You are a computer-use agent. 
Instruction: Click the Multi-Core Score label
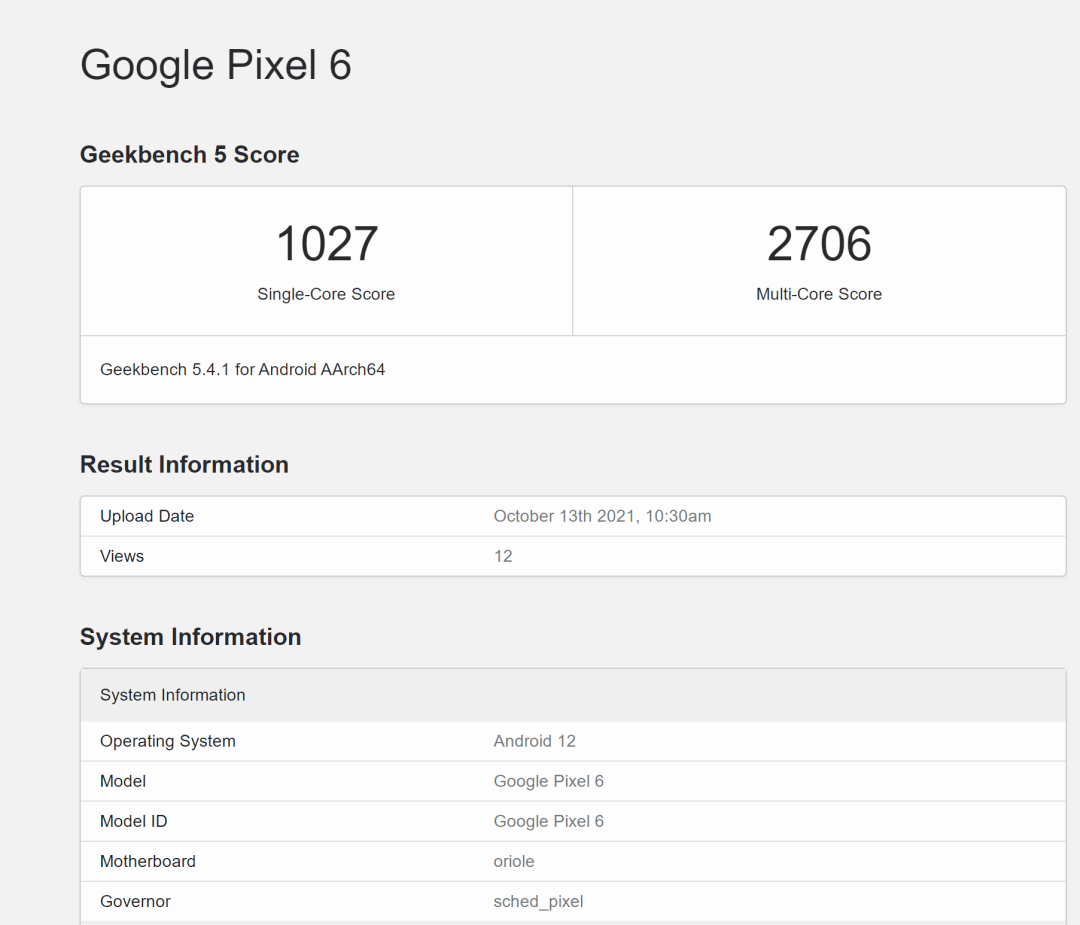[819, 294]
